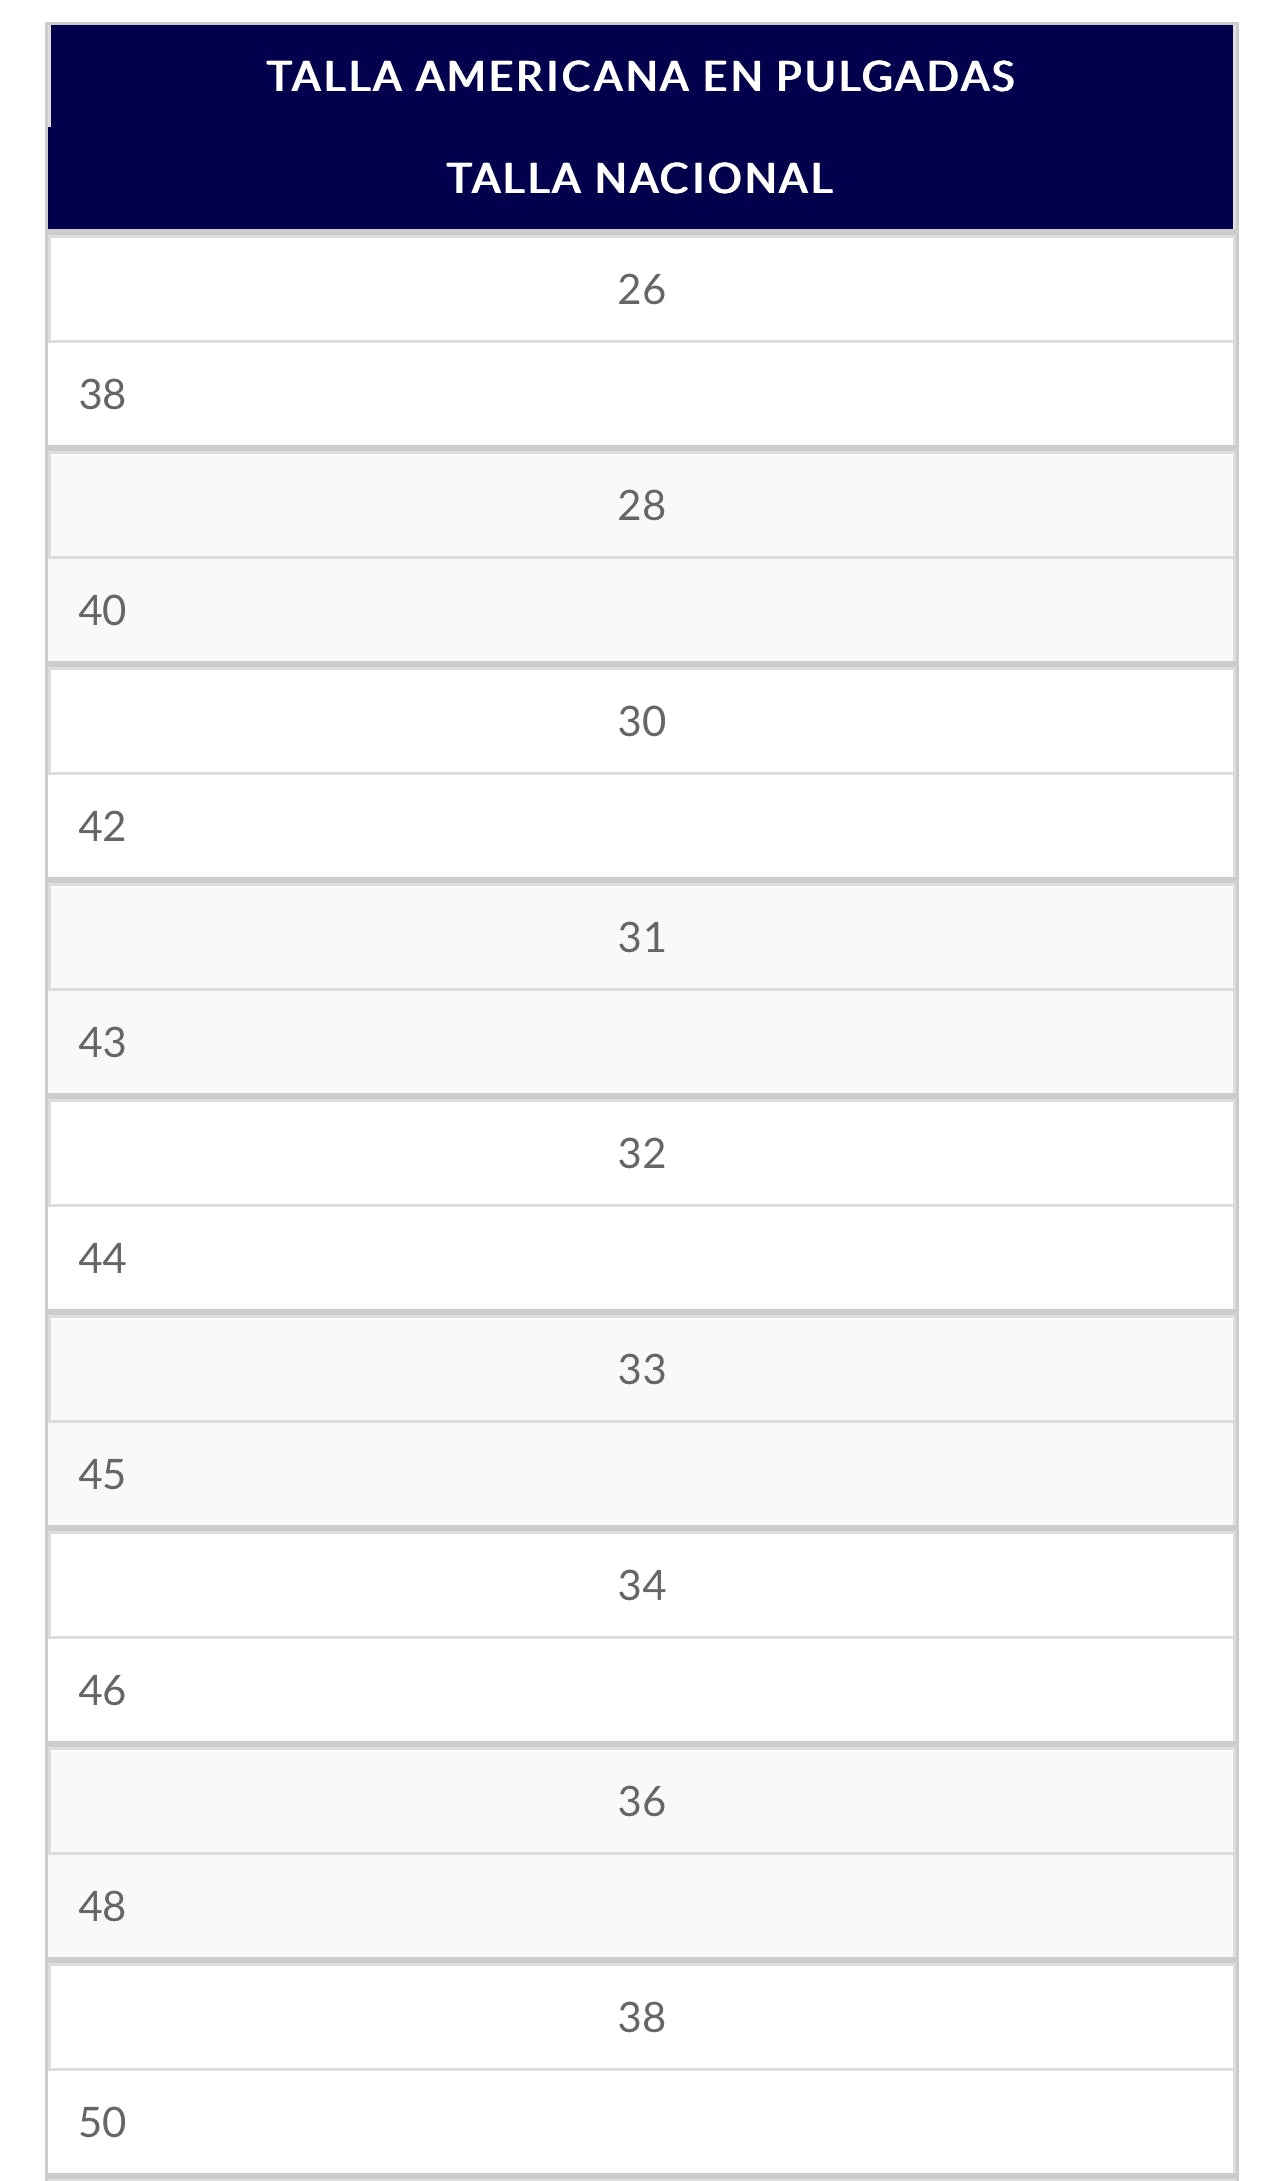
Task: Click the TALLA AMERICANA EN PULGADAS header
Action: [x=641, y=76]
